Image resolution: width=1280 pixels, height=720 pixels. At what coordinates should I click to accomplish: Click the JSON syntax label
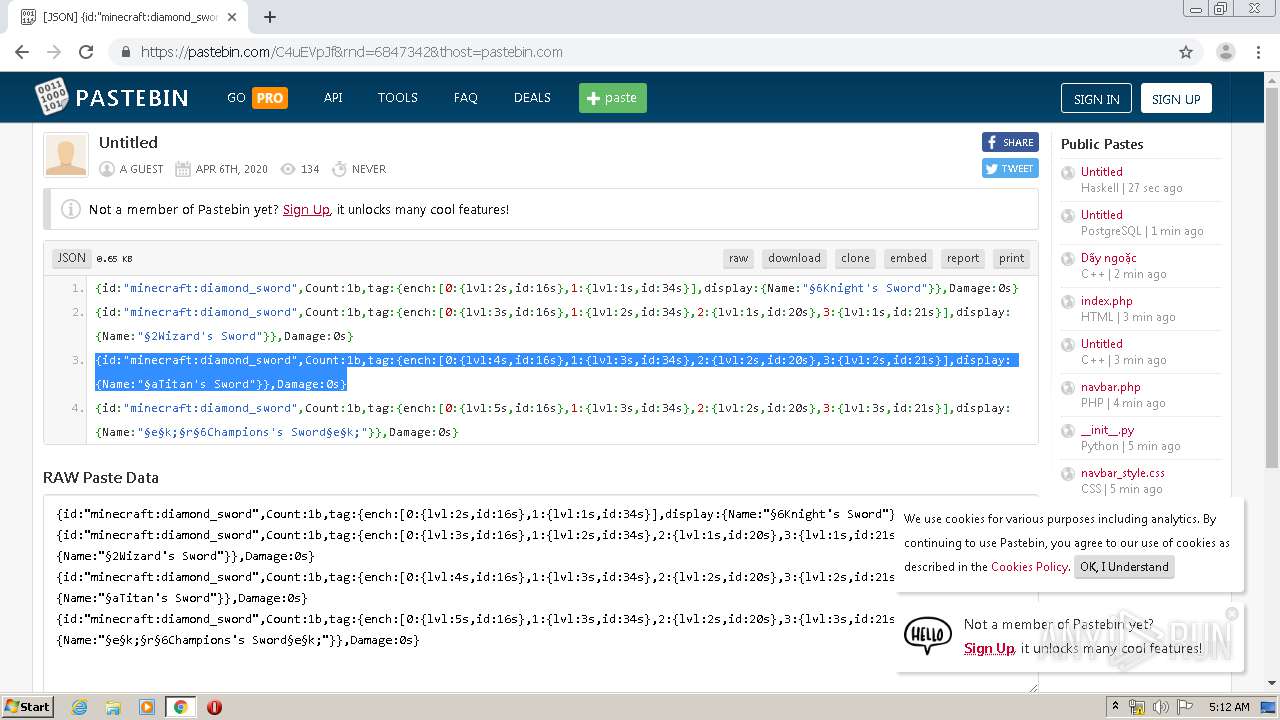(x=71, y=257)
